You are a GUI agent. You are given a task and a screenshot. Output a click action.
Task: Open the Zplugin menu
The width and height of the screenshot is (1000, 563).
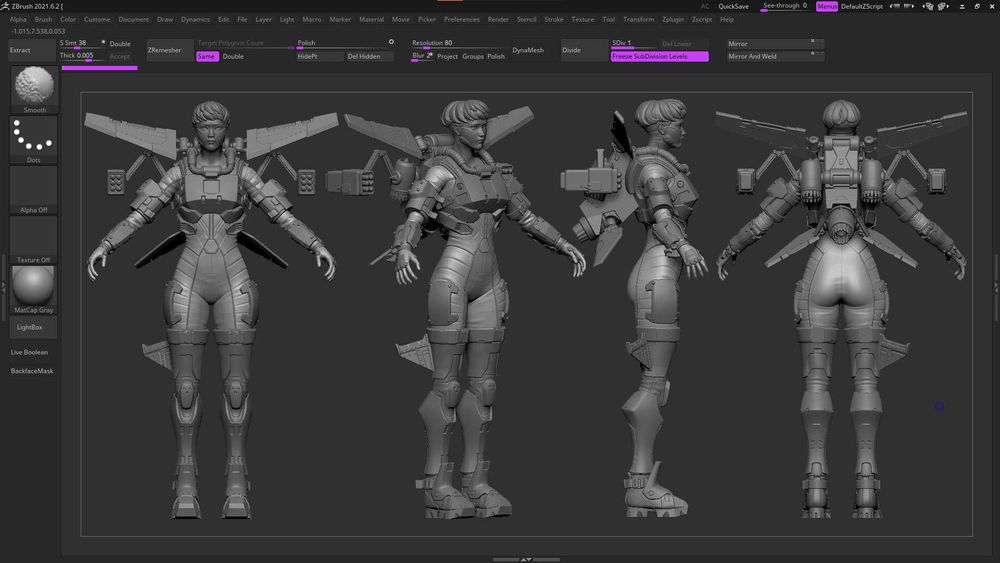tap(673, 19)
